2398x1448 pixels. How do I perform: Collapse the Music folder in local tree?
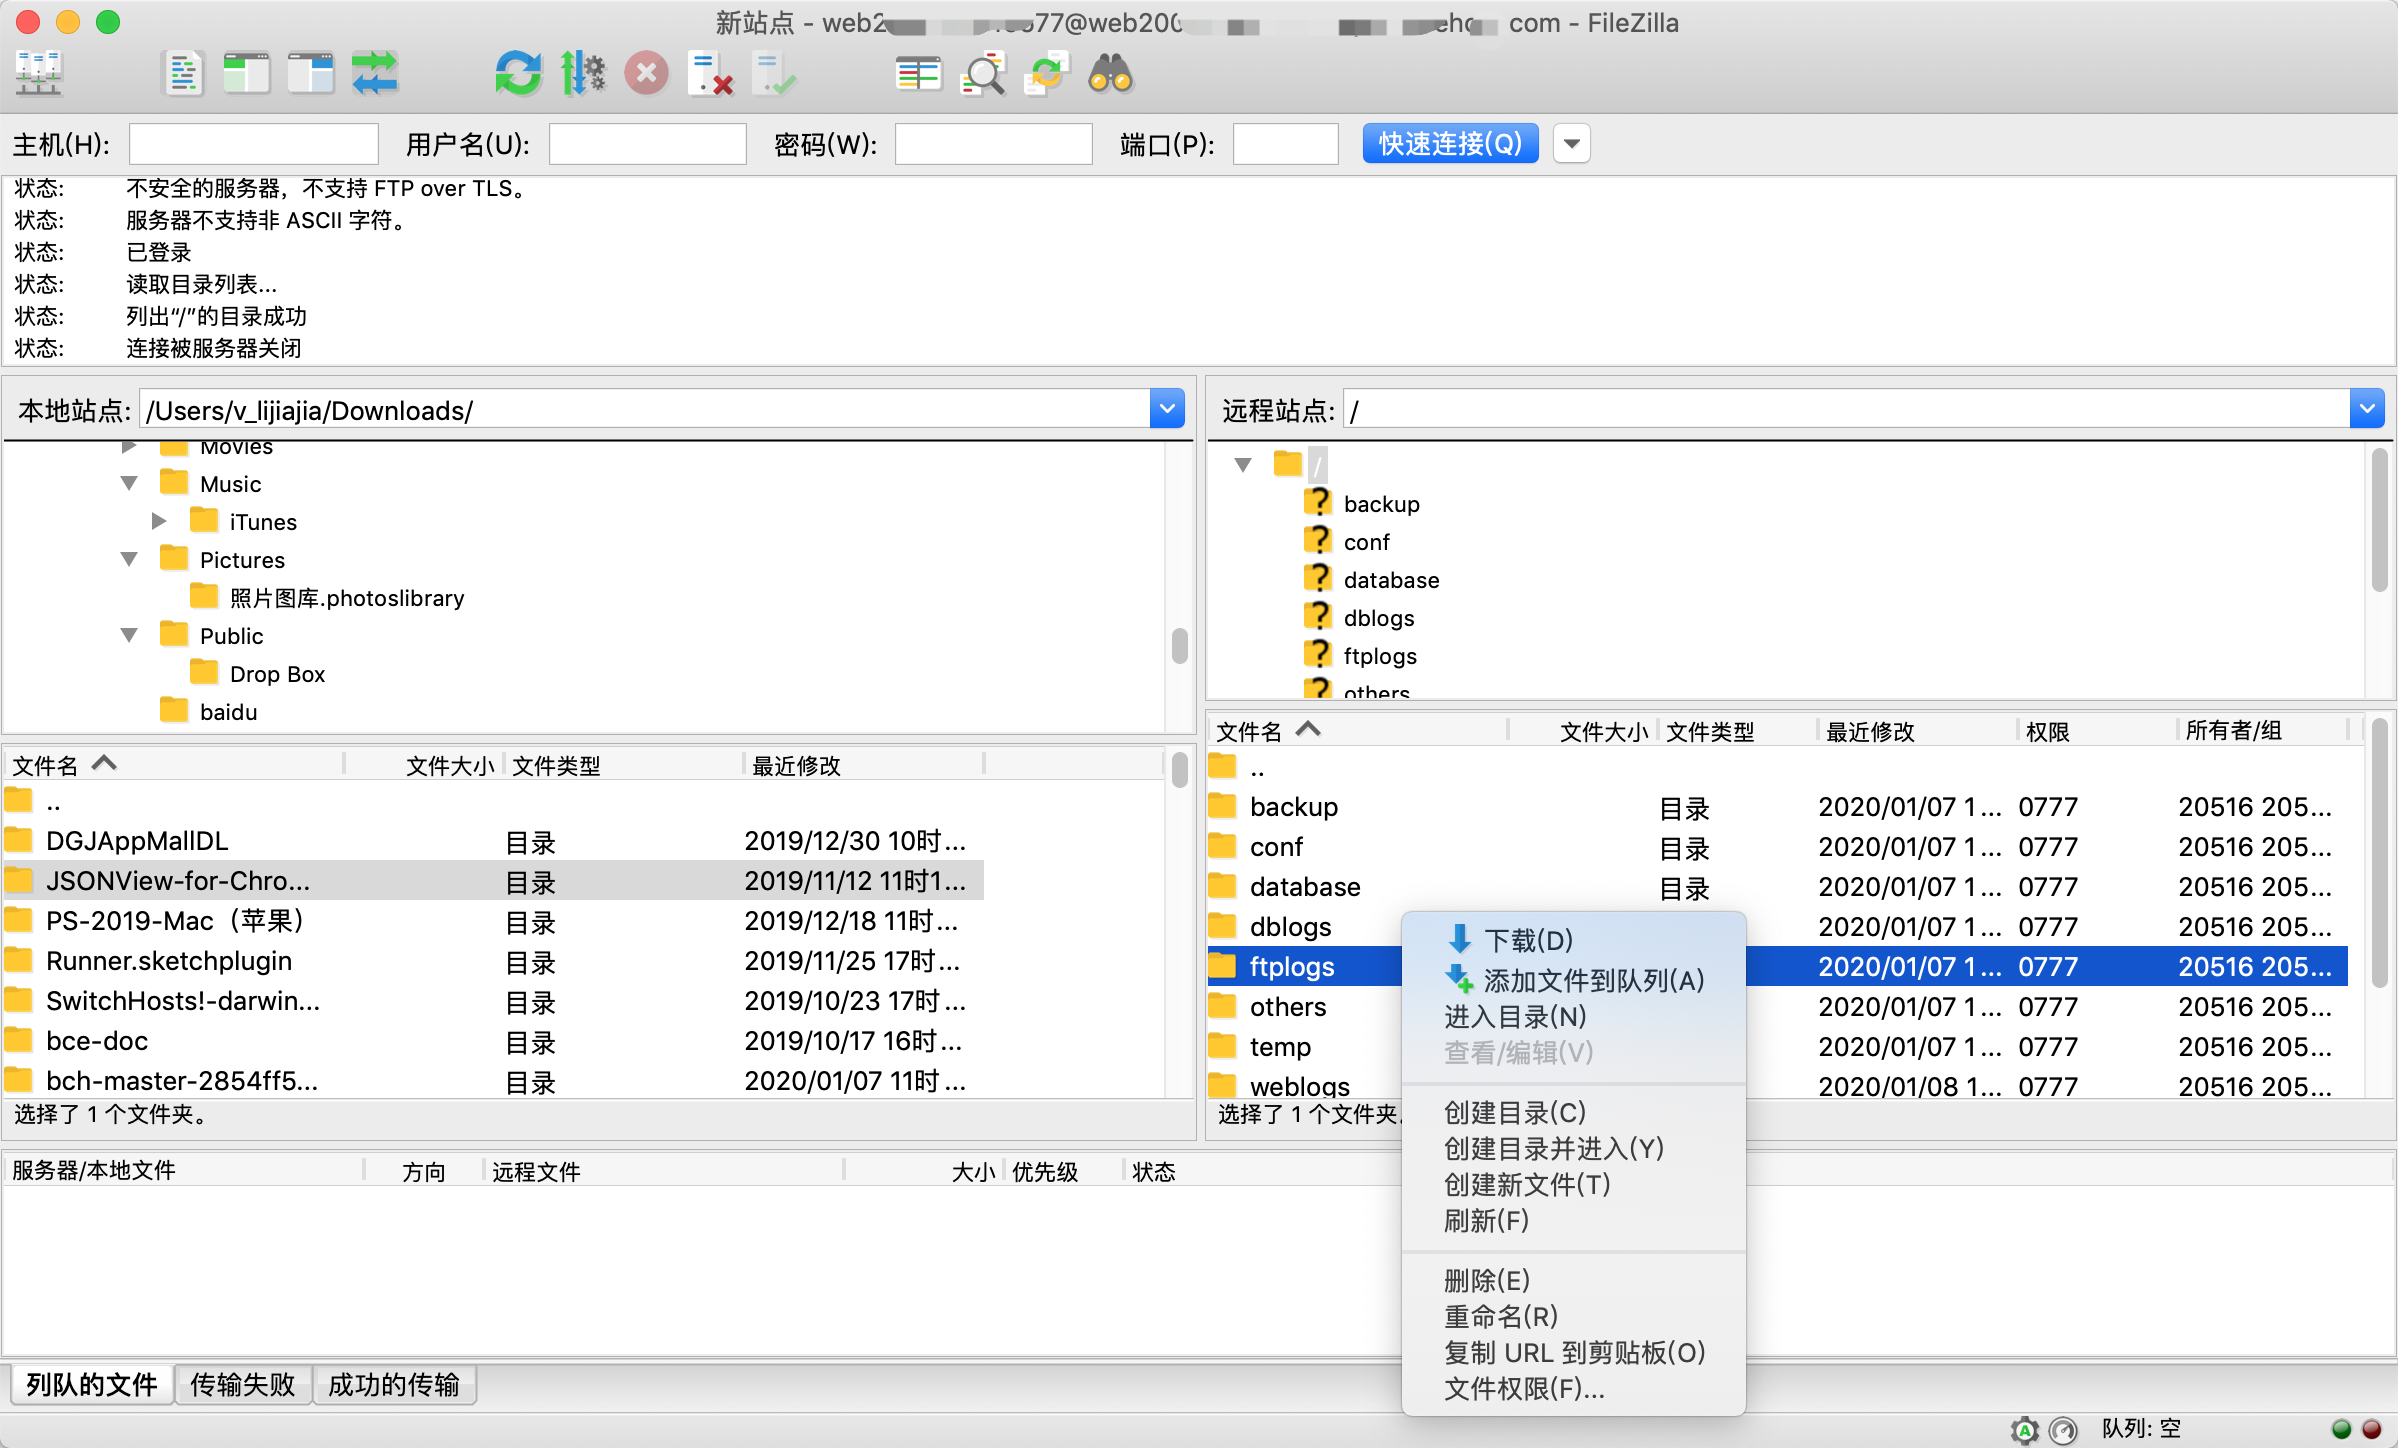pos(129,484)
